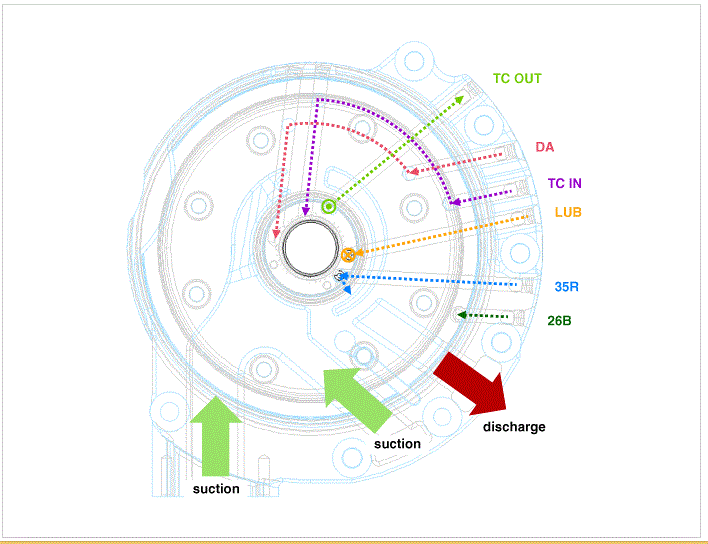Click the discharge label

514,427
